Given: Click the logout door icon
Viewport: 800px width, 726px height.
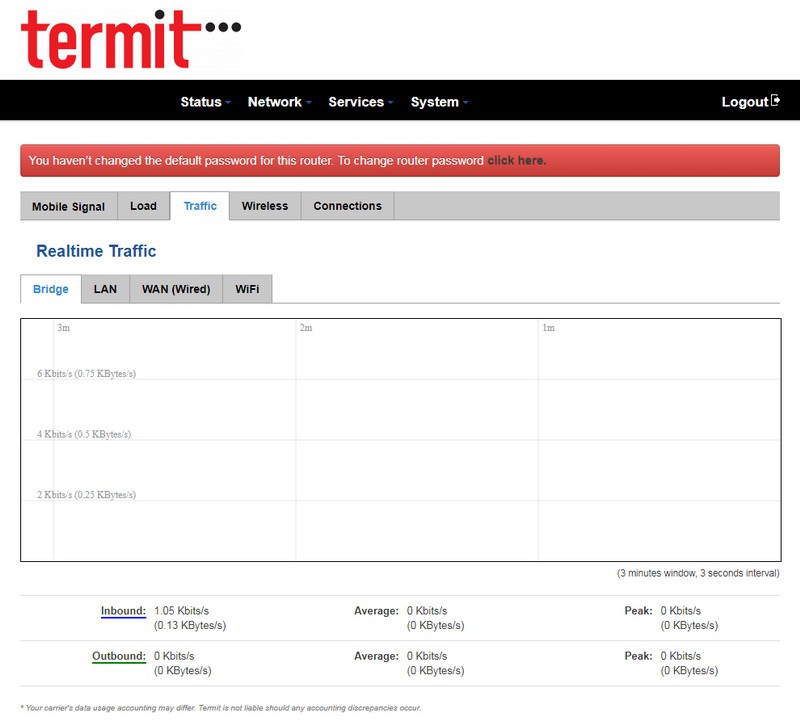Looking at the screenshot, I should point(775,101).
